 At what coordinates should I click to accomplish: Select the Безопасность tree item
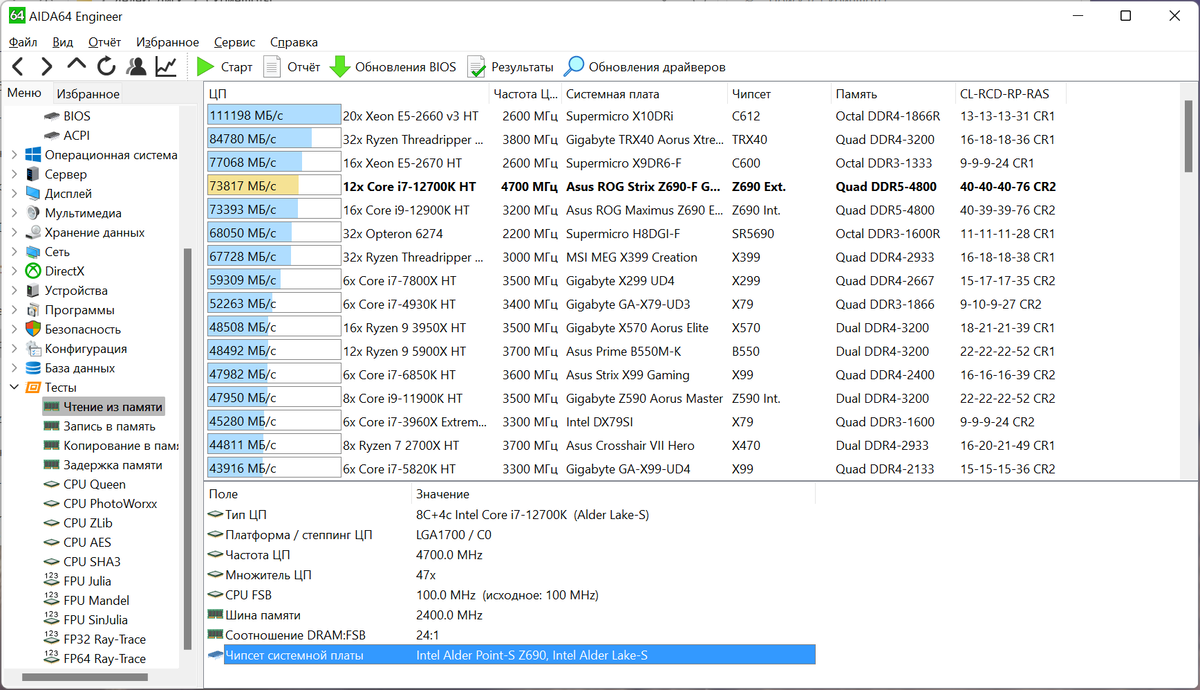[82, 329]
